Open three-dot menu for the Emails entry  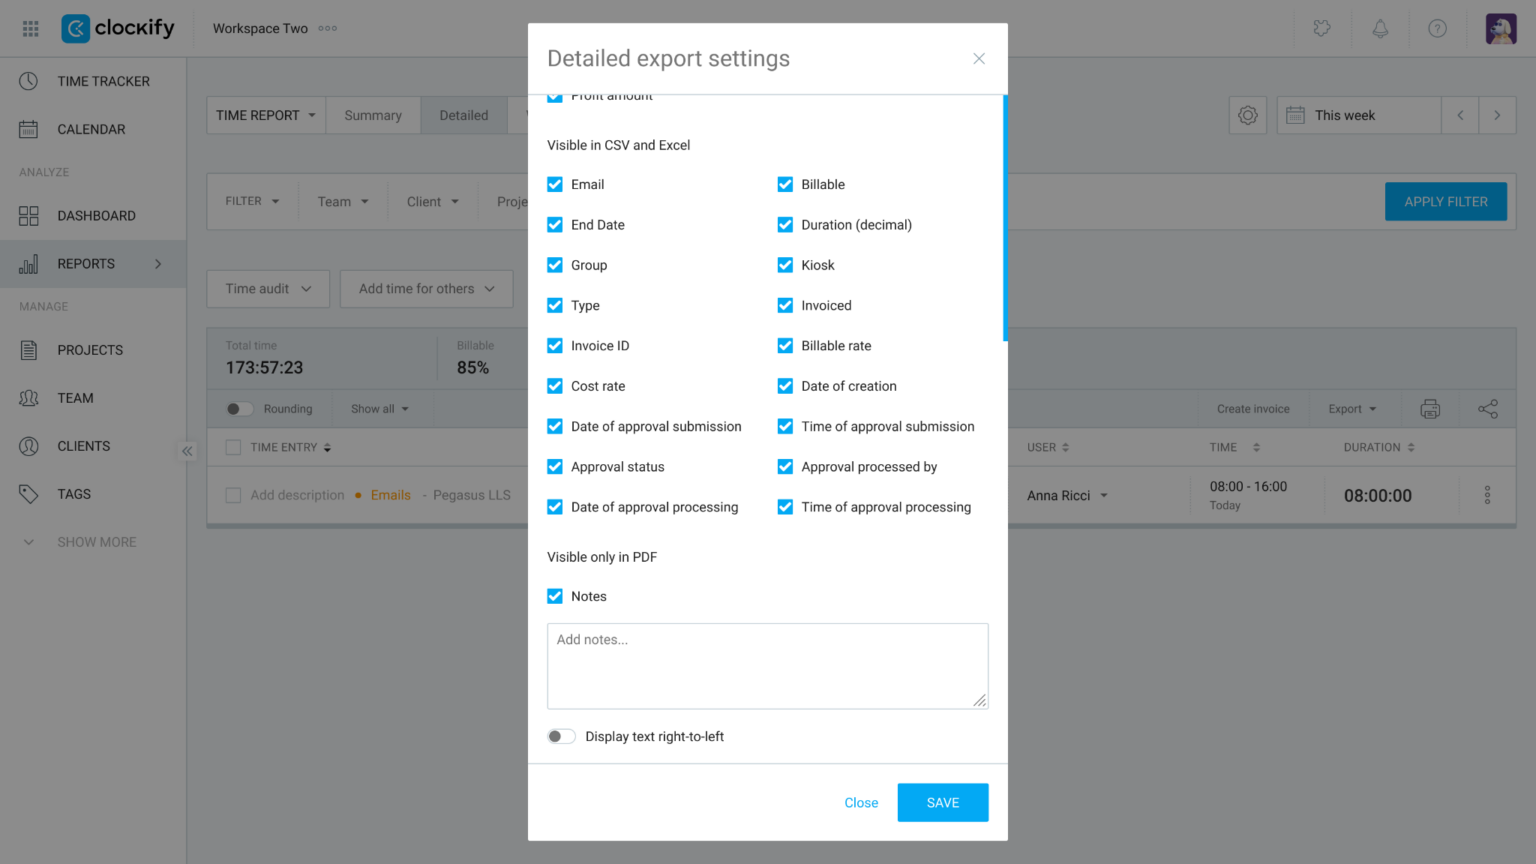click(x=1487, y=495)
